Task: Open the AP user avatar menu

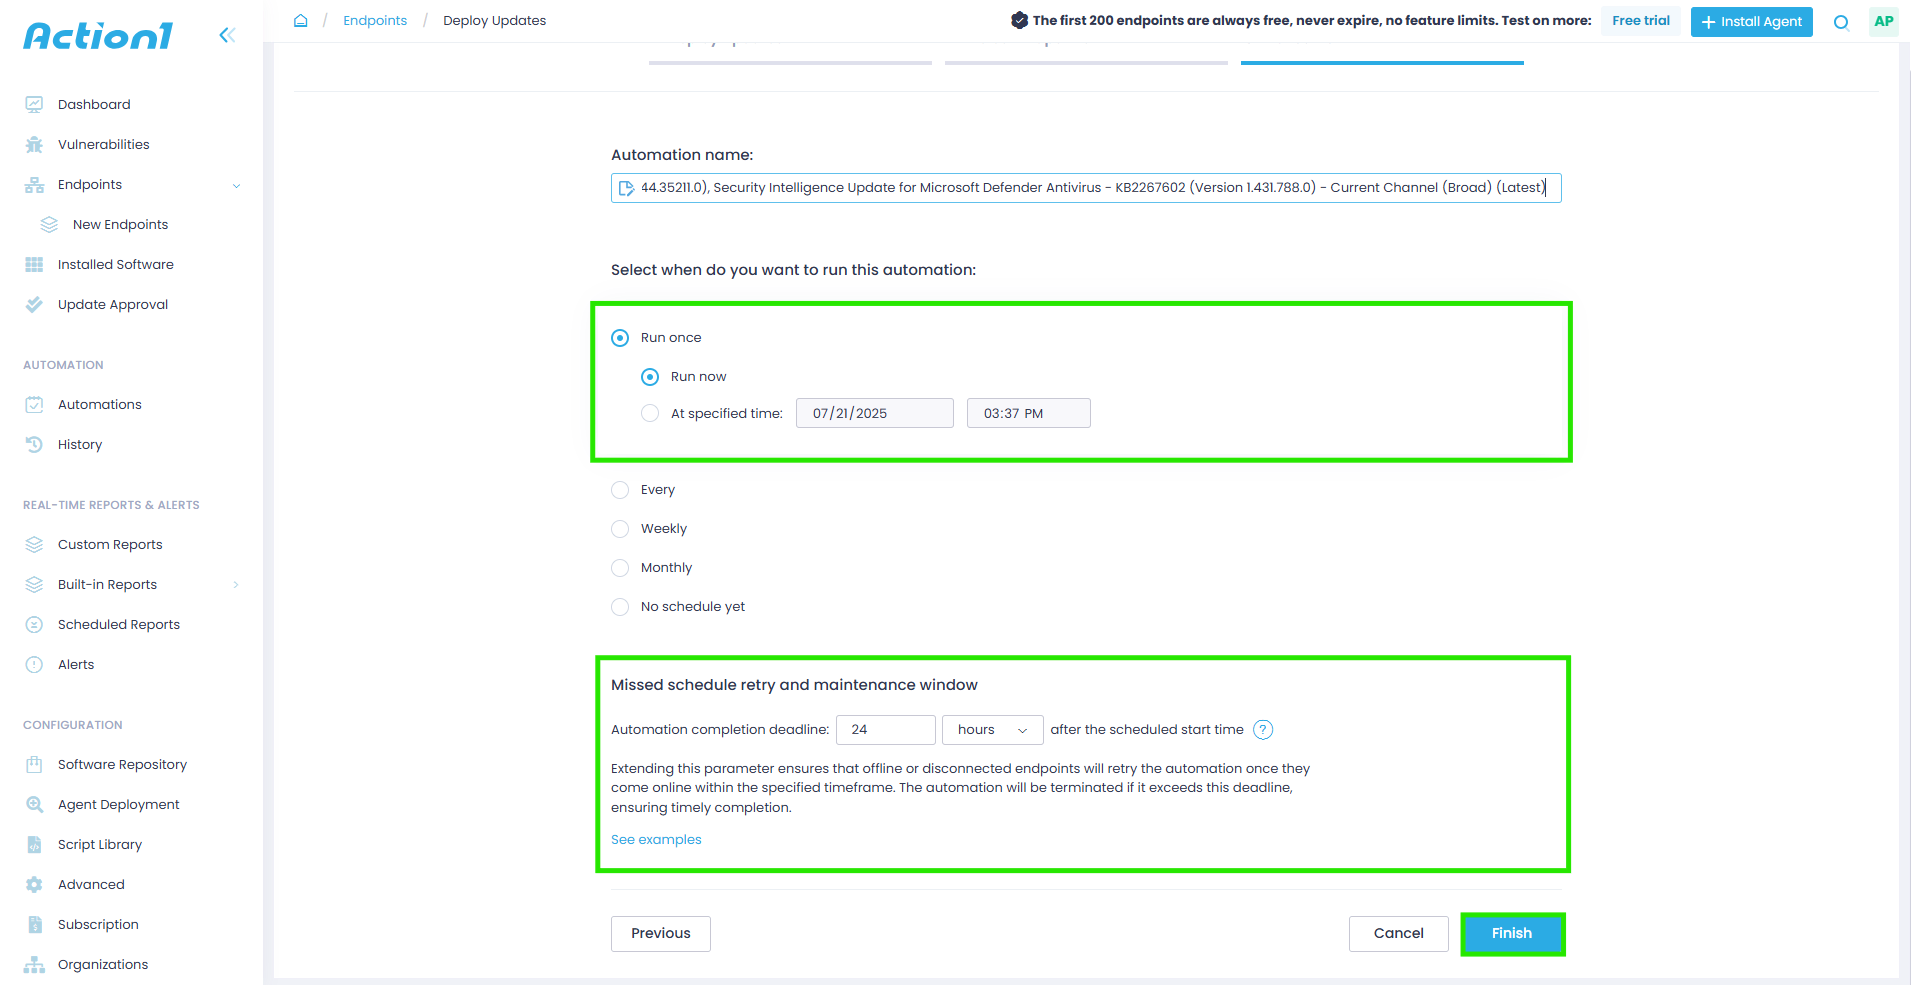Action: click(1883, 21)
